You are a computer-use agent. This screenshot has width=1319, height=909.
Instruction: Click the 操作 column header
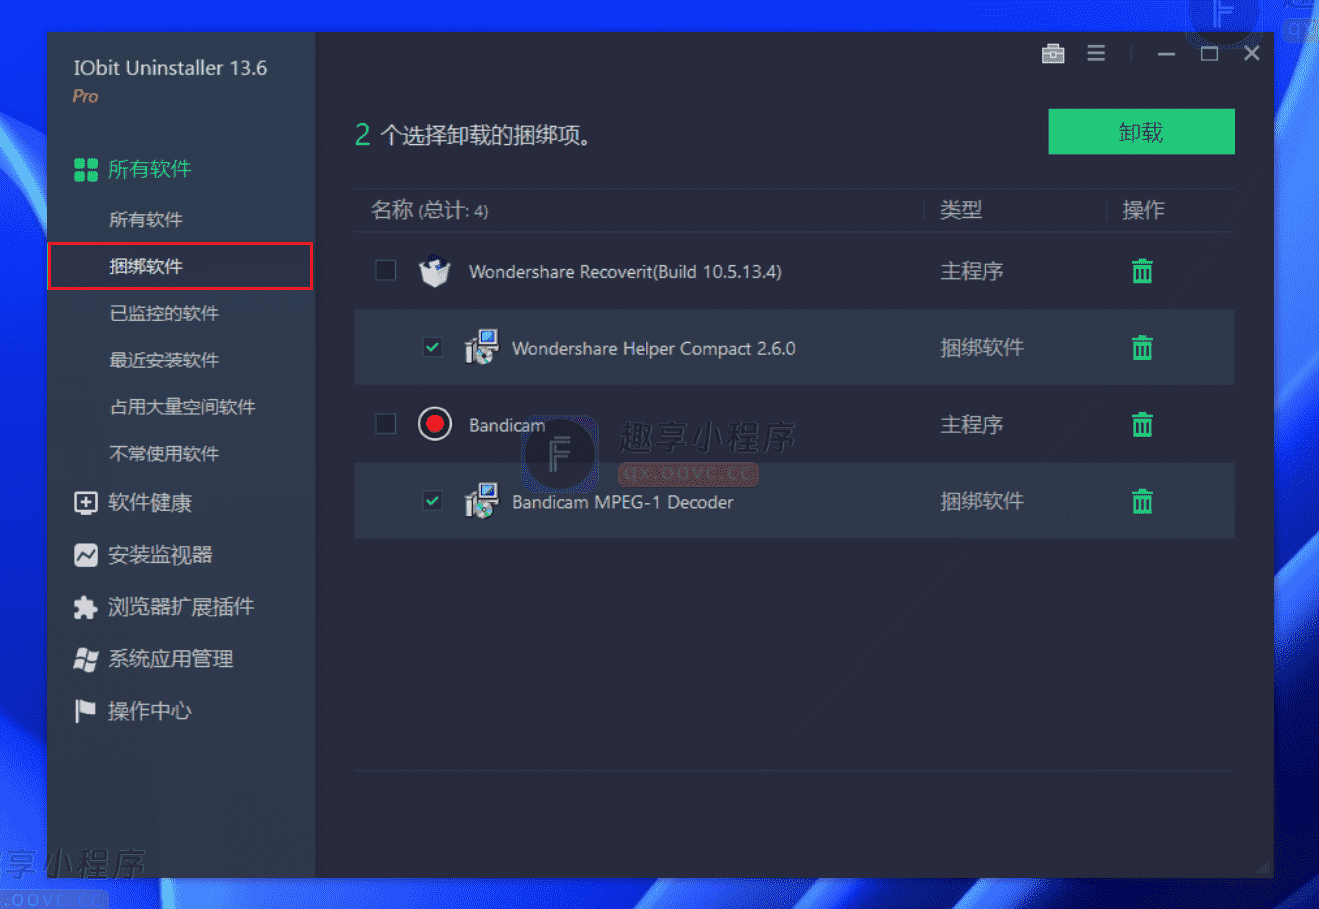point(1143,210)
